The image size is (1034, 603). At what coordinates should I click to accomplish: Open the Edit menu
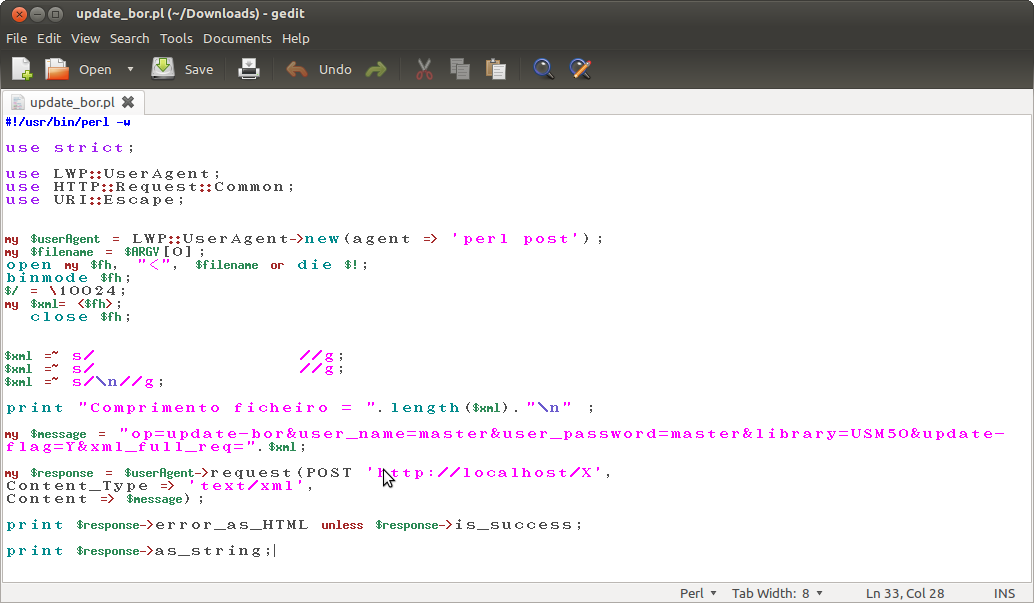pyautogui.click(x=49, y=38)
